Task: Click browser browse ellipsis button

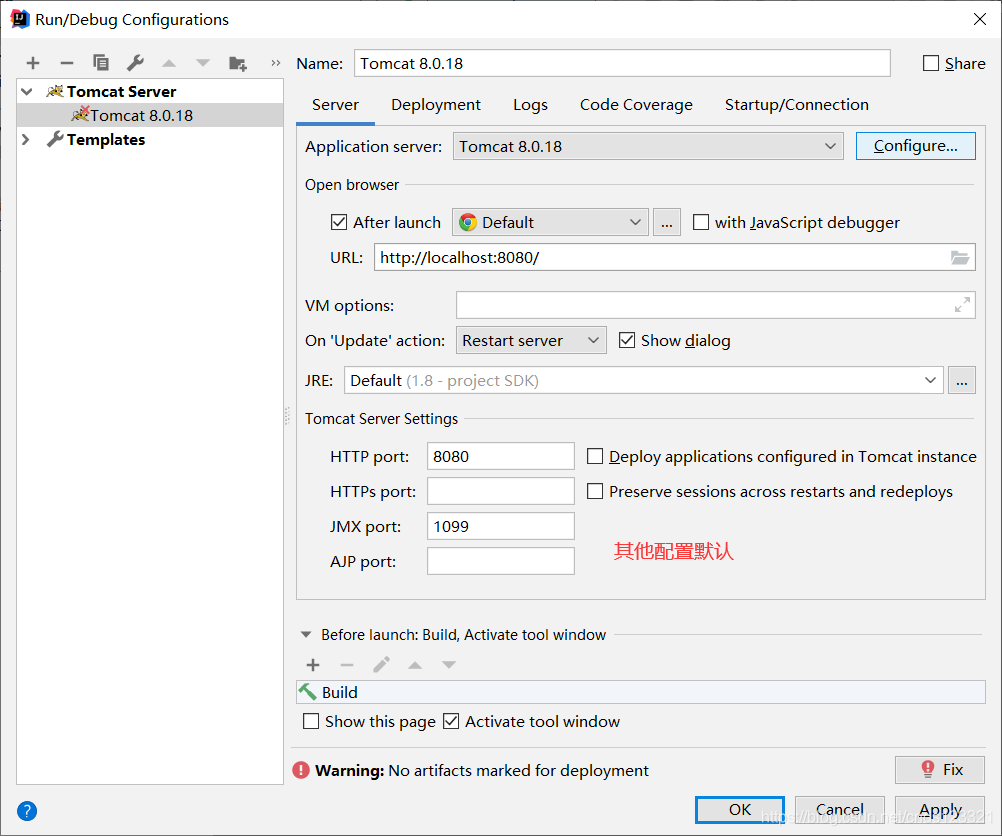Action: 667,222
